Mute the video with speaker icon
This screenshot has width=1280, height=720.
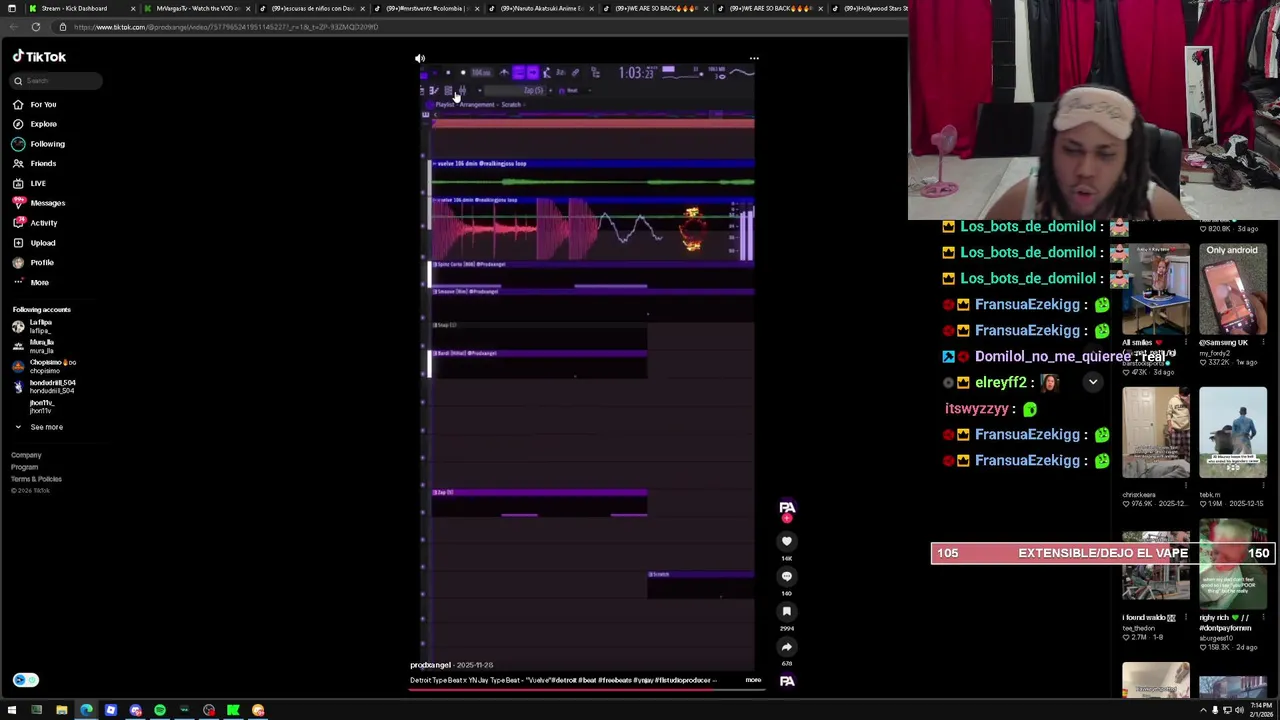coord(420,58)
